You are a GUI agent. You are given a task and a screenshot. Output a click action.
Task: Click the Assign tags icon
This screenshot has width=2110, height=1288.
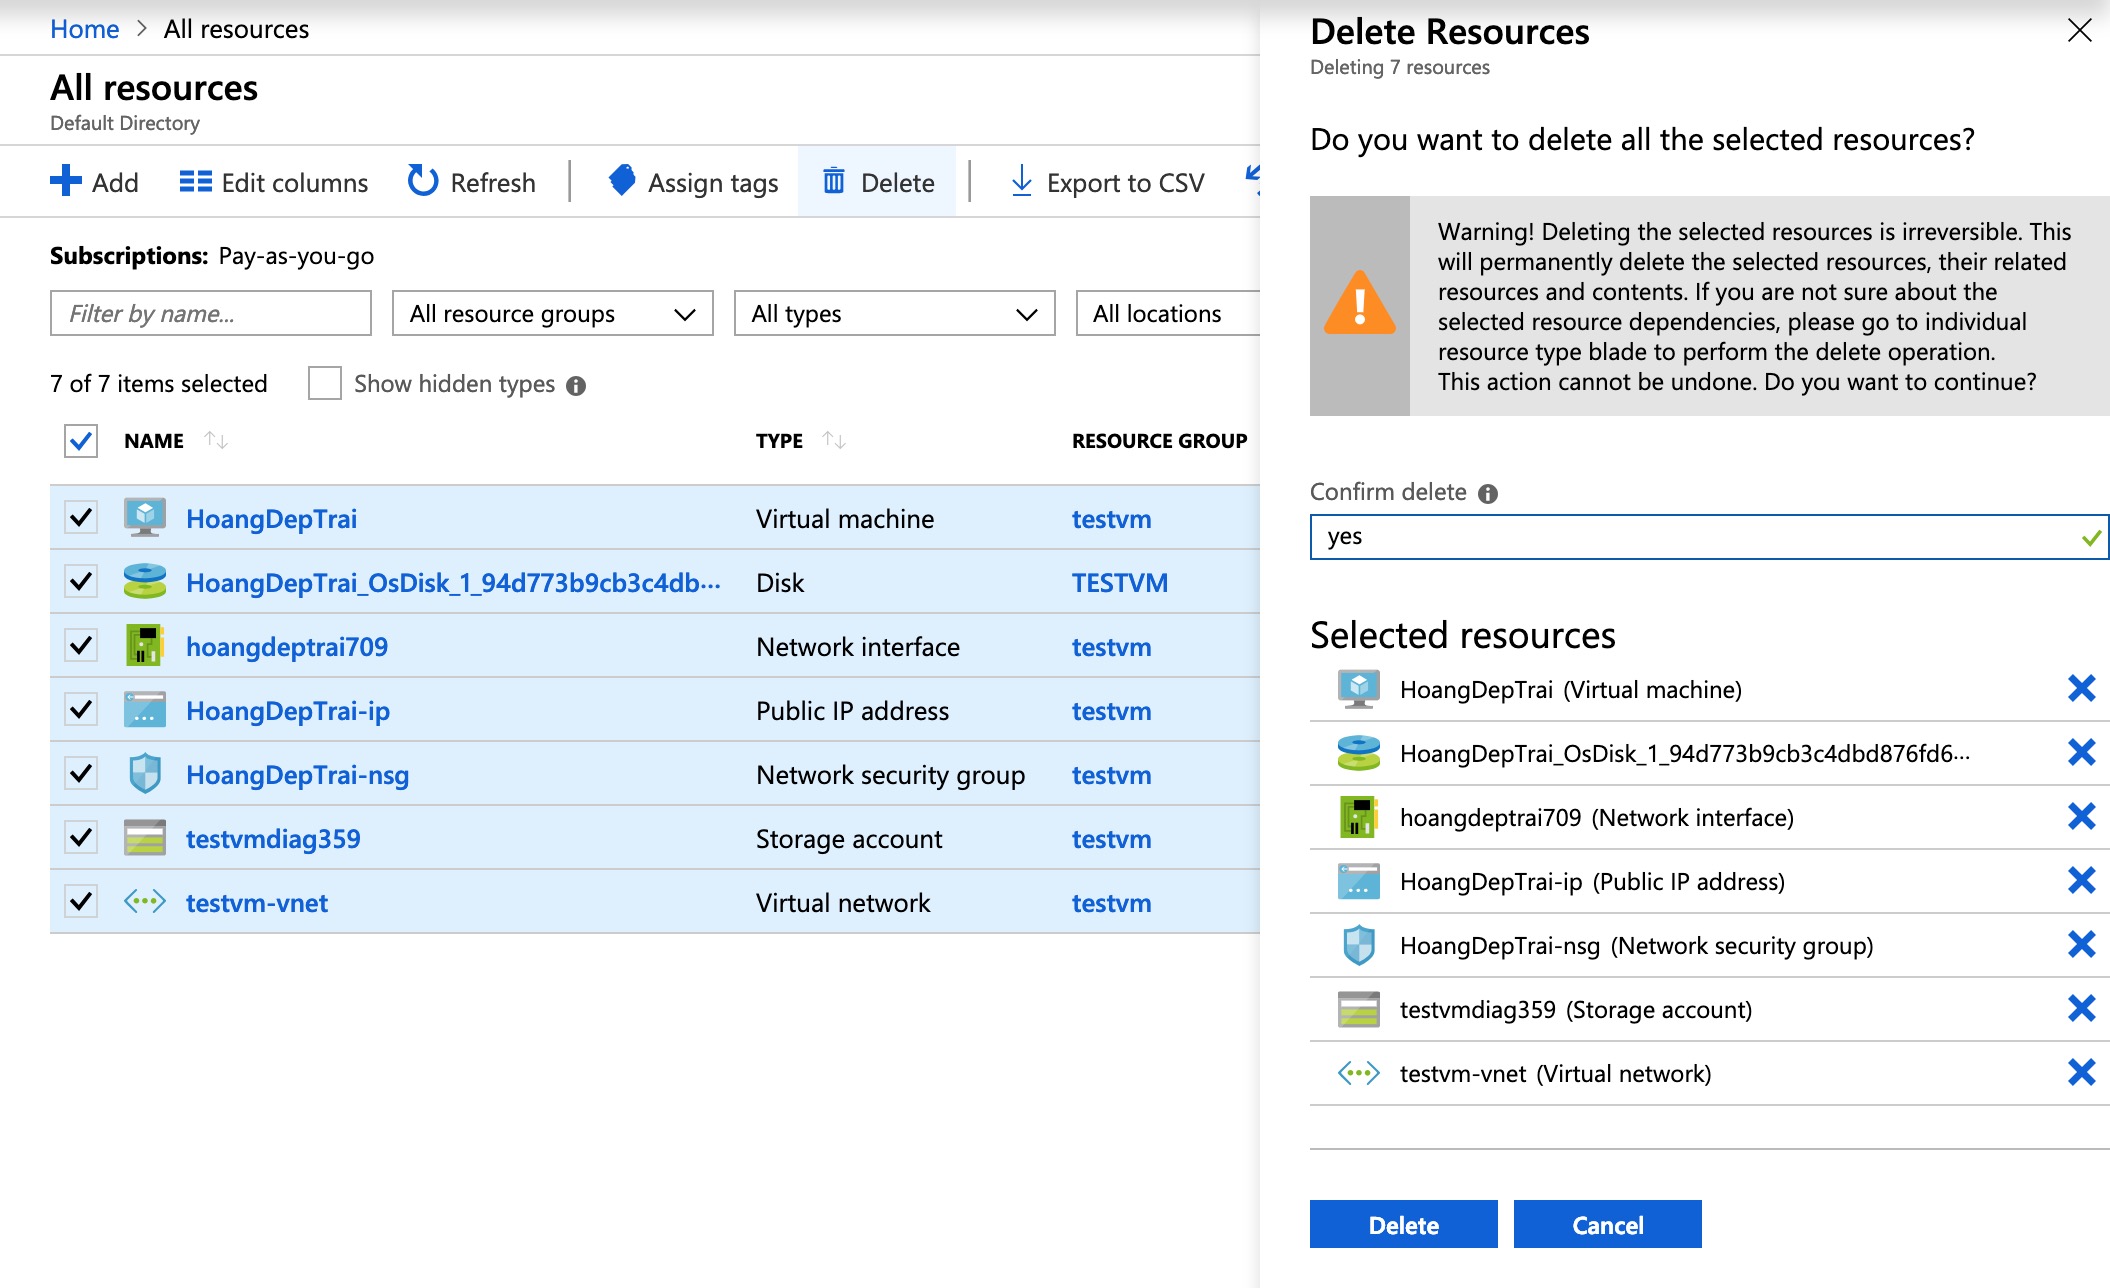(x=622, y=181)
